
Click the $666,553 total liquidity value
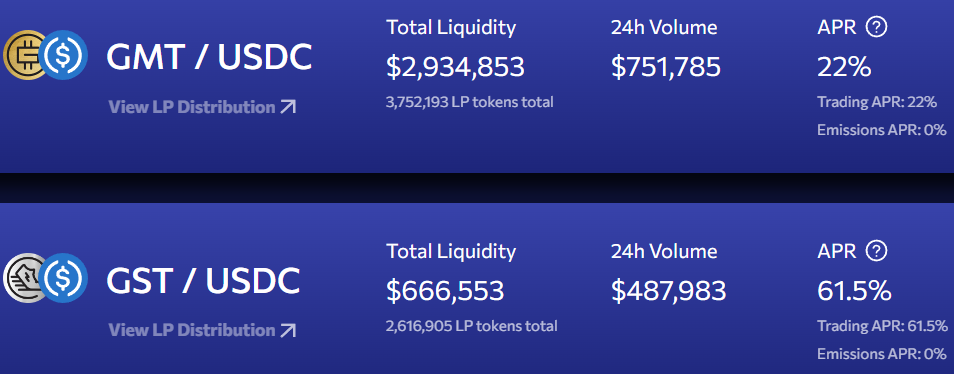pos(445,291)
